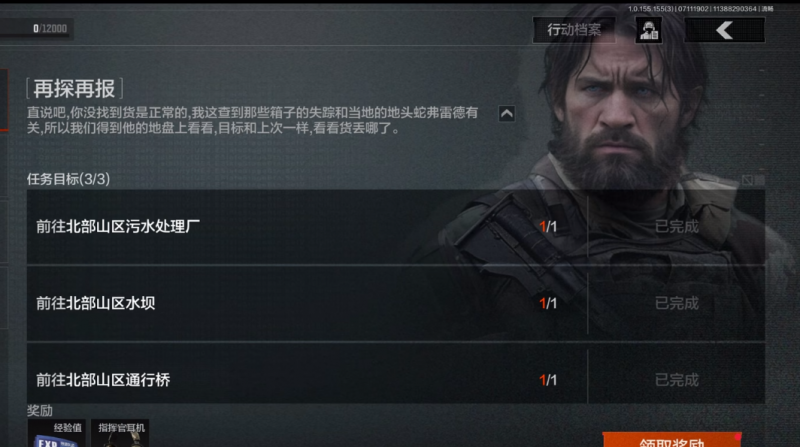Screen dimensions: 800x447
Task: Click the operator profile soldier icon
Action: click(648, 30)
